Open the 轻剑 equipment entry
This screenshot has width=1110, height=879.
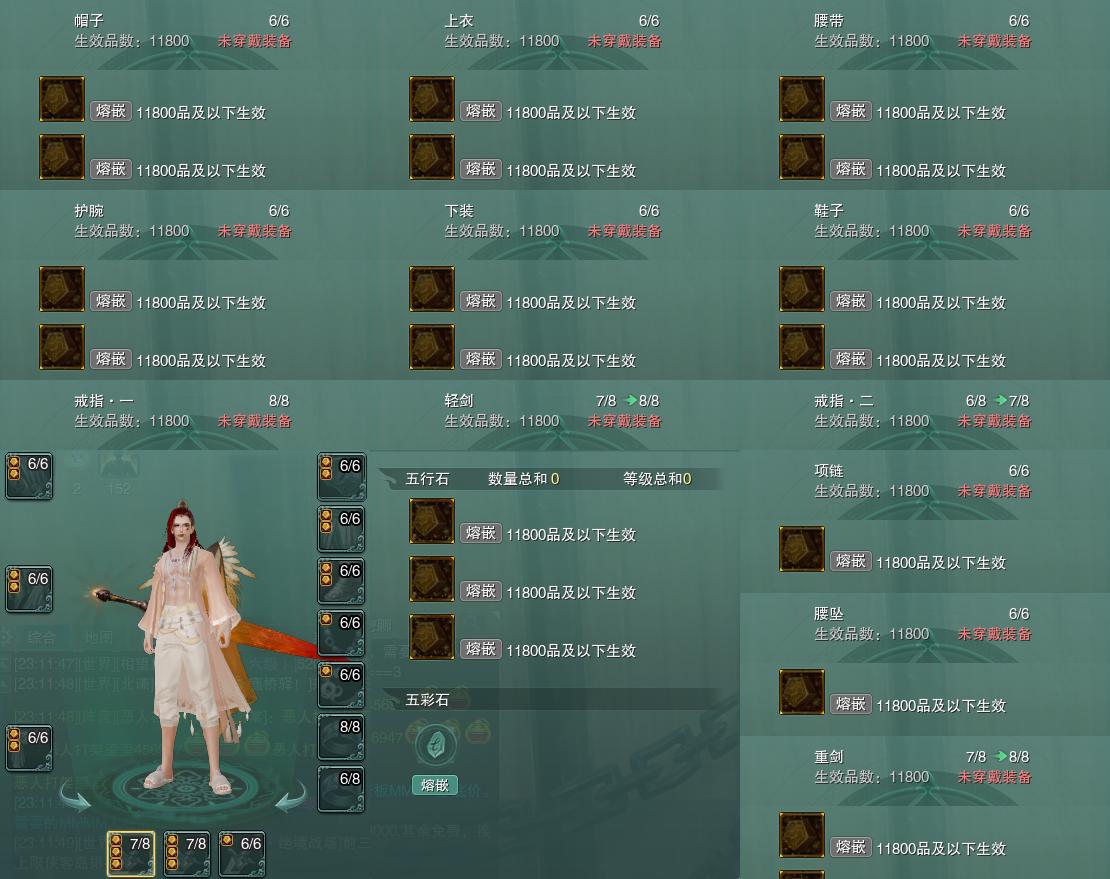coord(554,411)
